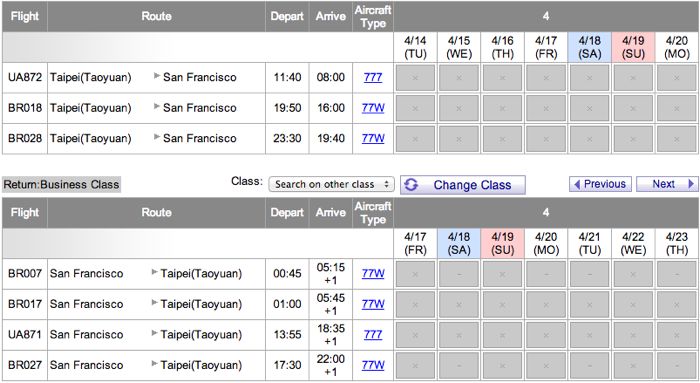Click 4/18 (SA) outbound date header
Screen dimensions: 700x383
pos(589,47)
